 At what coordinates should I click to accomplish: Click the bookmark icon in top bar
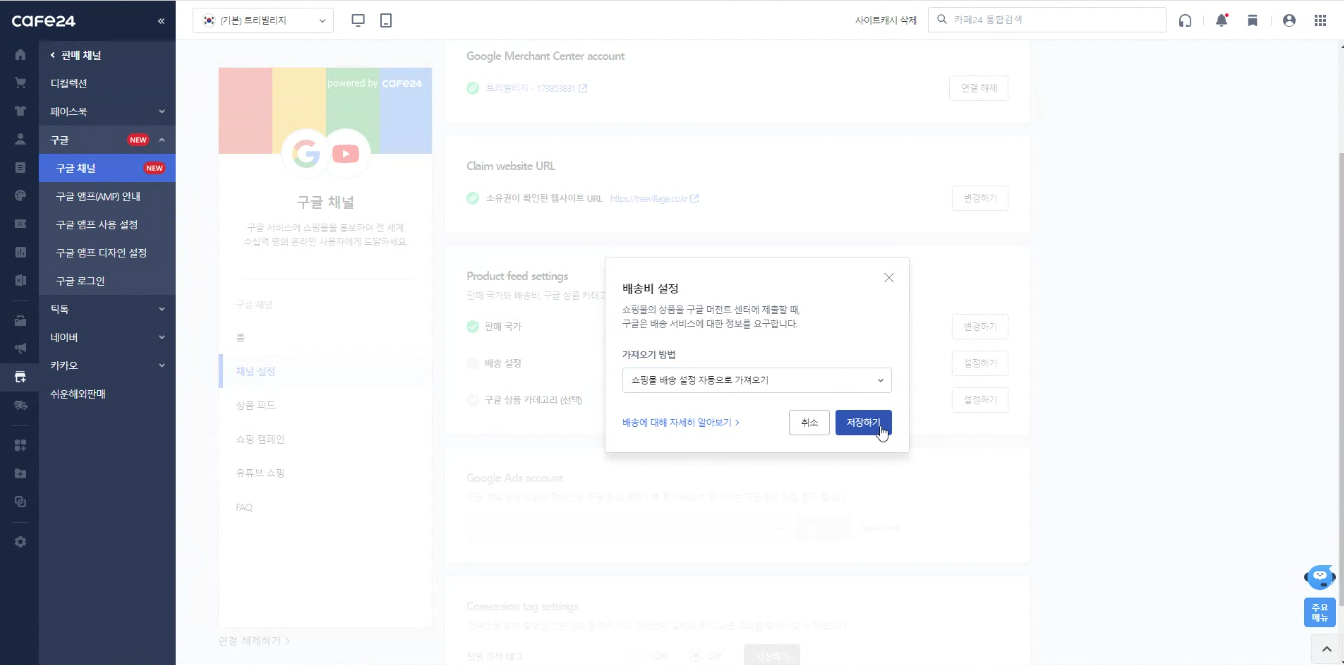(1252, 20)
